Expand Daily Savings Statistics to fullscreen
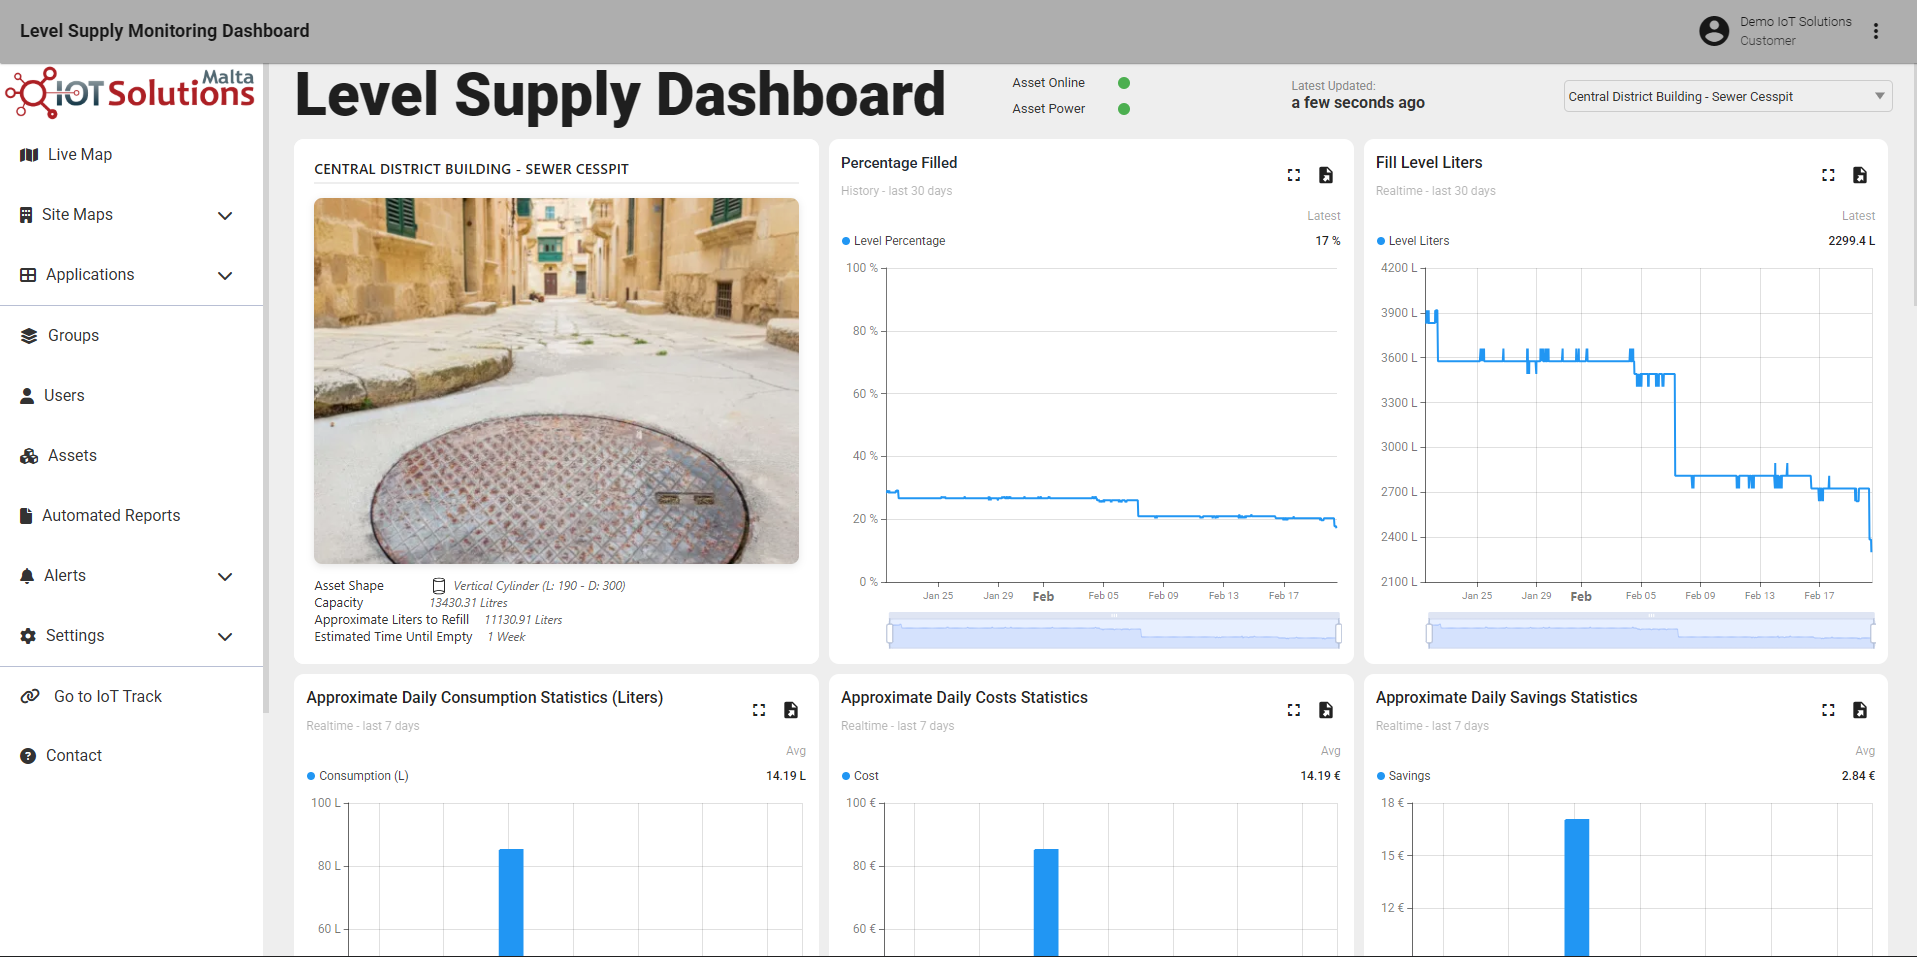The image size is (1917, 957). click(x=1828, y=710)
